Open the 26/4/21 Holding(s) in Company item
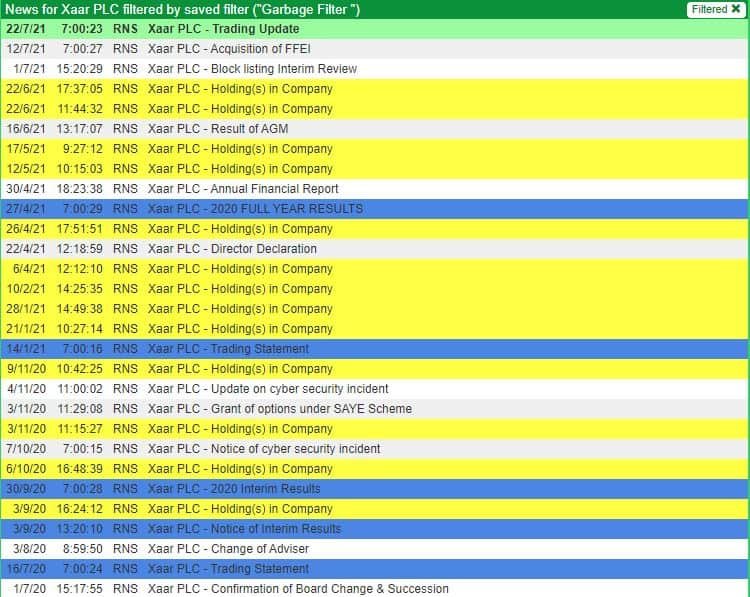This screenshot has height=597, width=750. (375, 229)
